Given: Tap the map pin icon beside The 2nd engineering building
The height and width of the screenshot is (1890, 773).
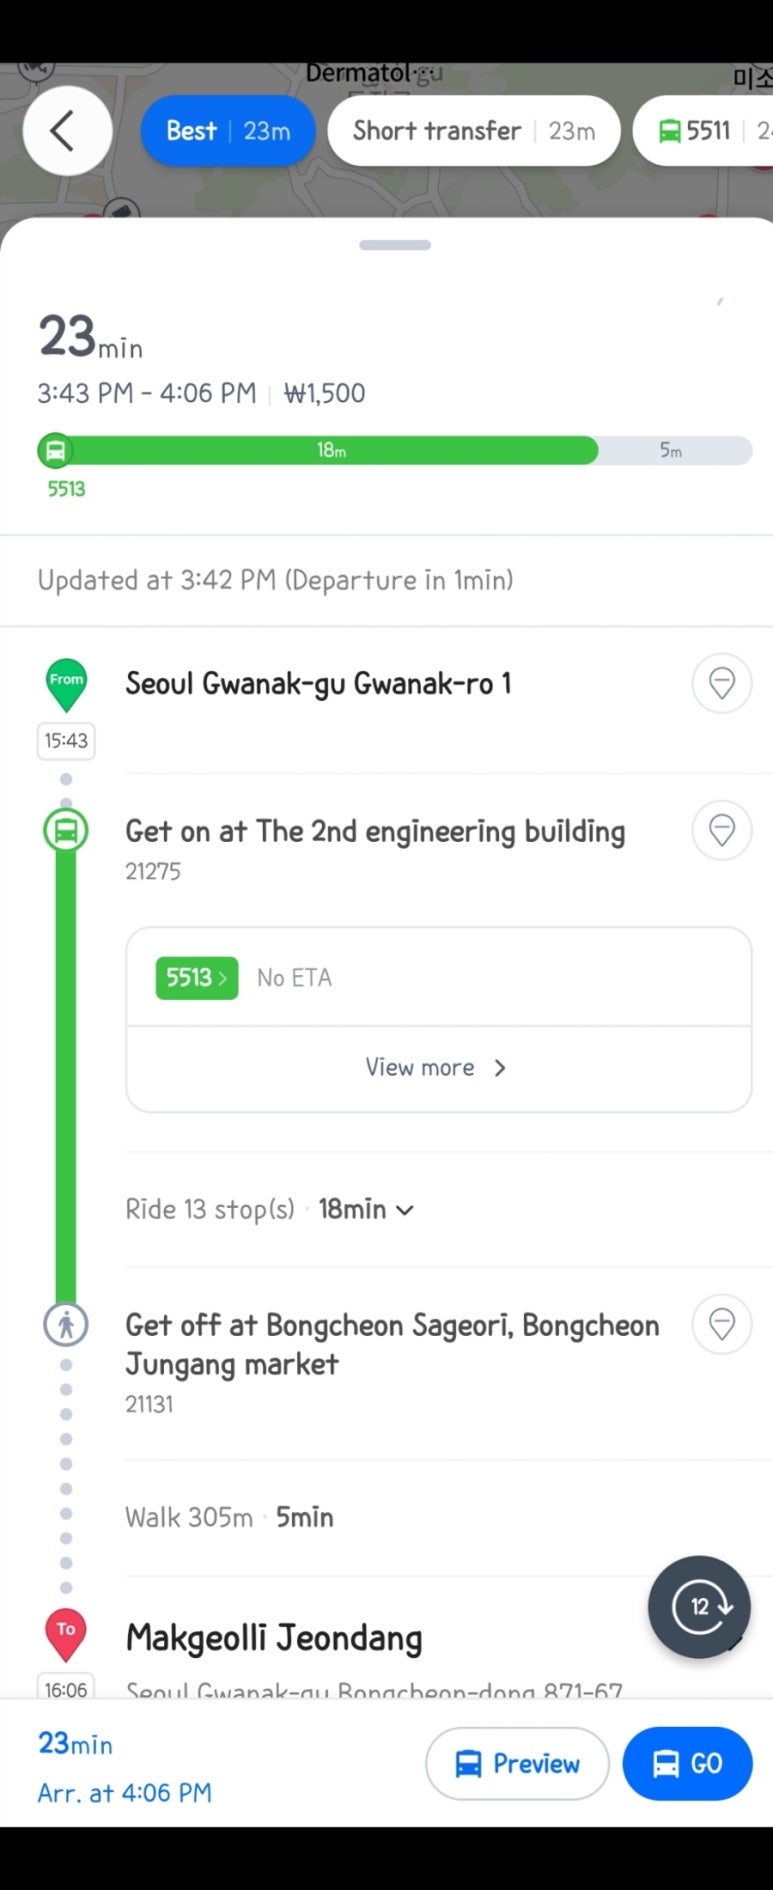Looking at the screenshot, I should 721,830.
